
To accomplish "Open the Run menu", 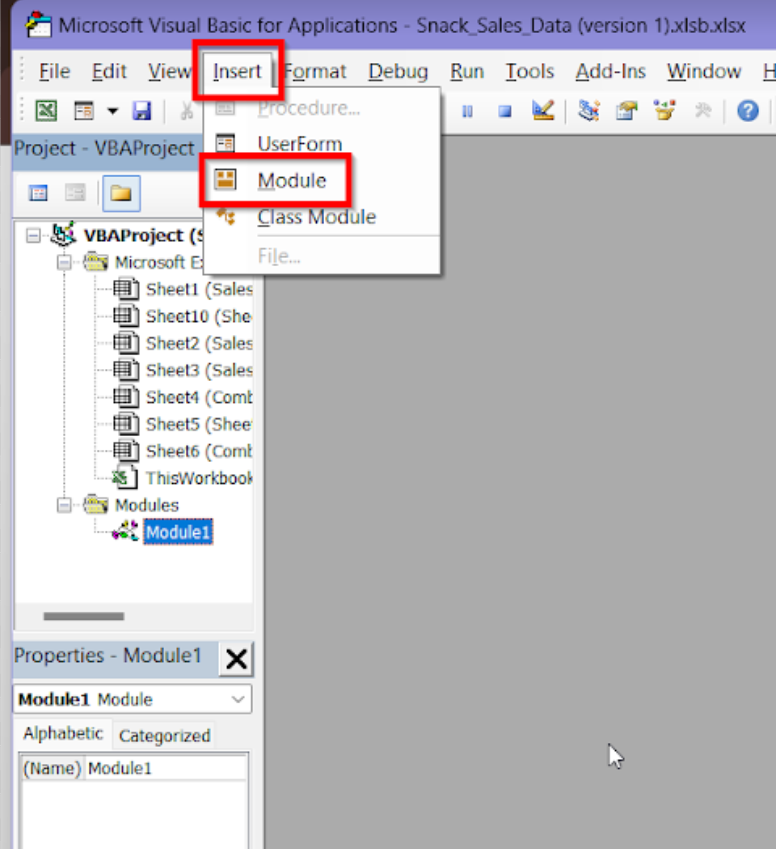I will click(467, 71).
